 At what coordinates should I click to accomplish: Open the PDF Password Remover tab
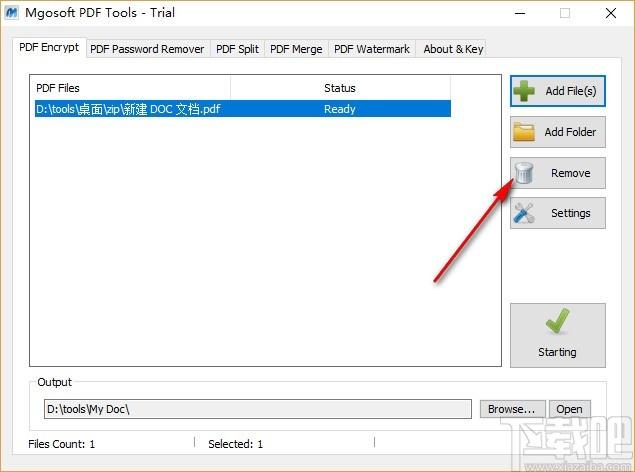pos(147,49)
